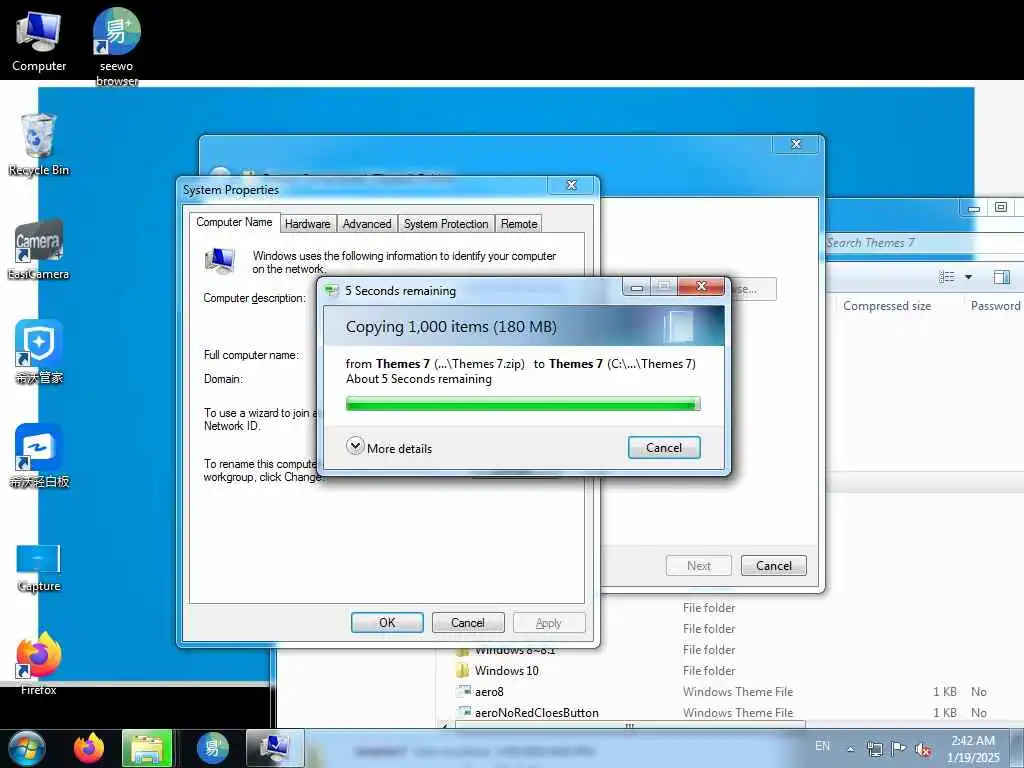Click the Explorer horizontal scrollbar

pyautogui.click(x=630, y=726)
